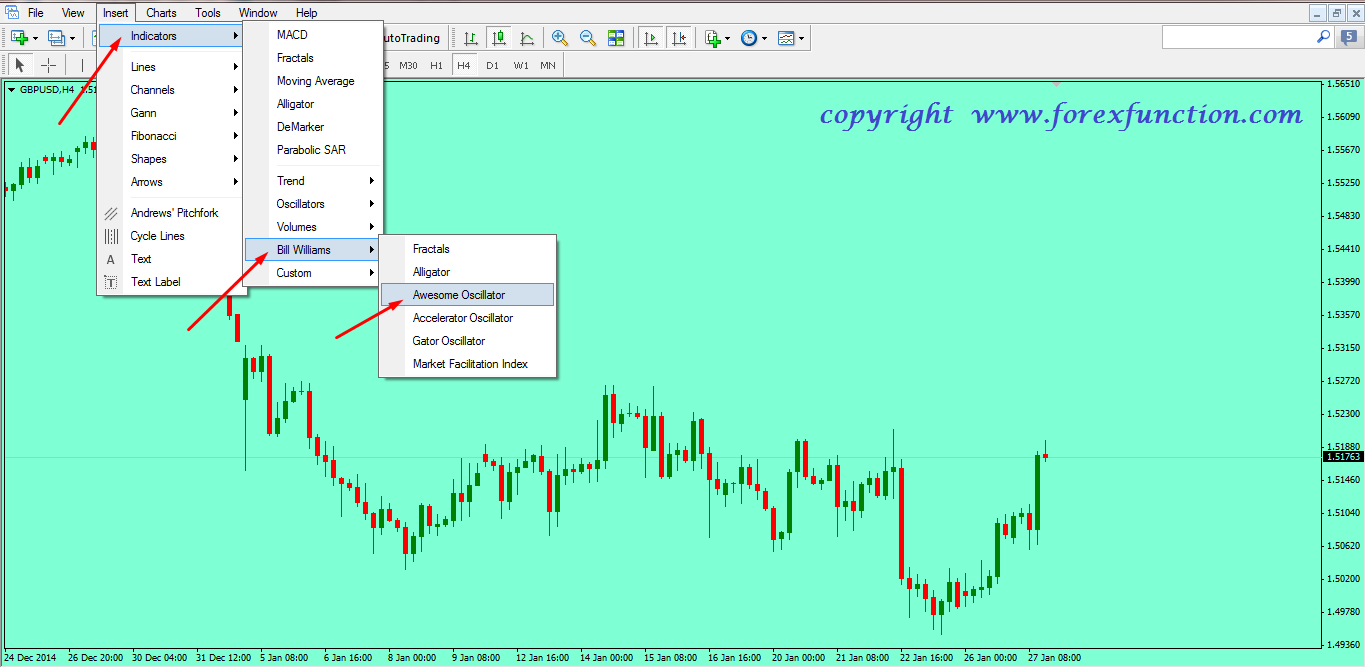Open the File menu
This screenshot has width=1365, height=667.
point(36,13)
